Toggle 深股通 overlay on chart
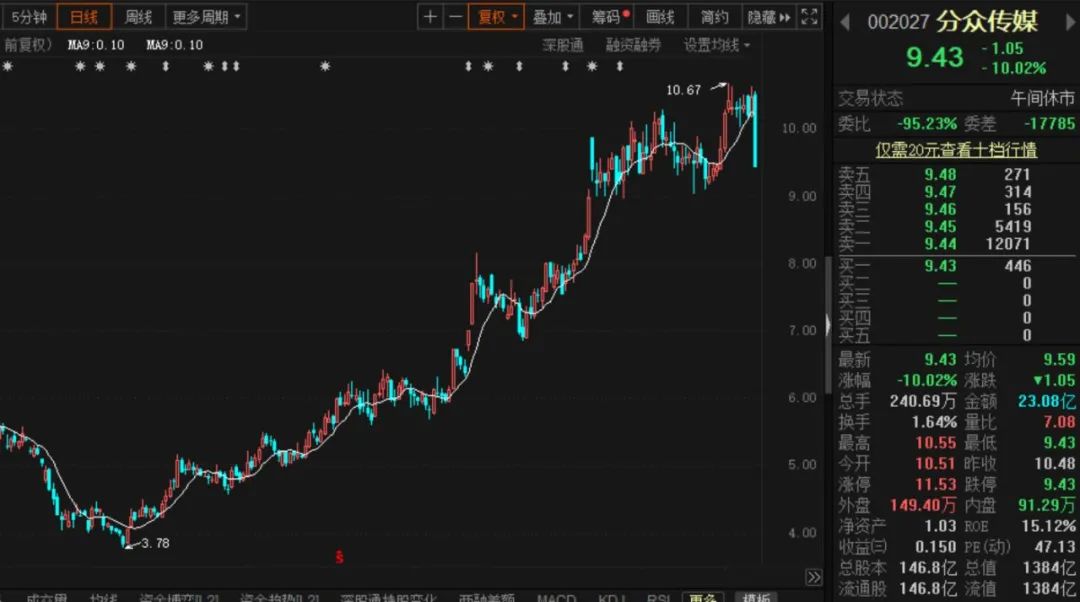Viewport: 1080px width, 602px height. click(x=563, y=45)
